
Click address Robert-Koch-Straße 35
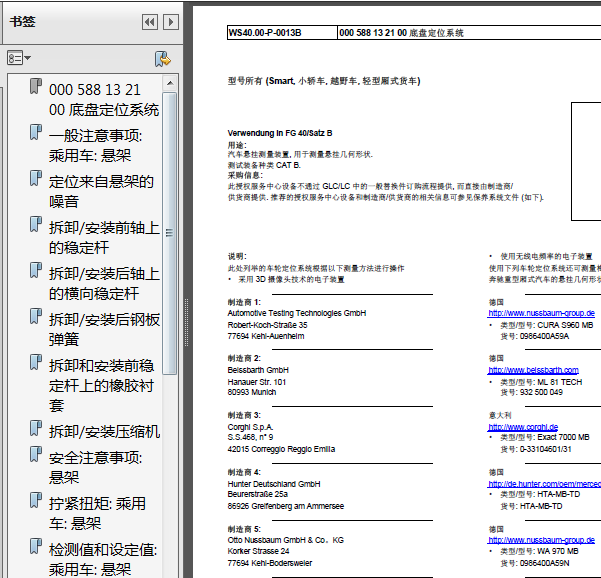pos(267,325)
